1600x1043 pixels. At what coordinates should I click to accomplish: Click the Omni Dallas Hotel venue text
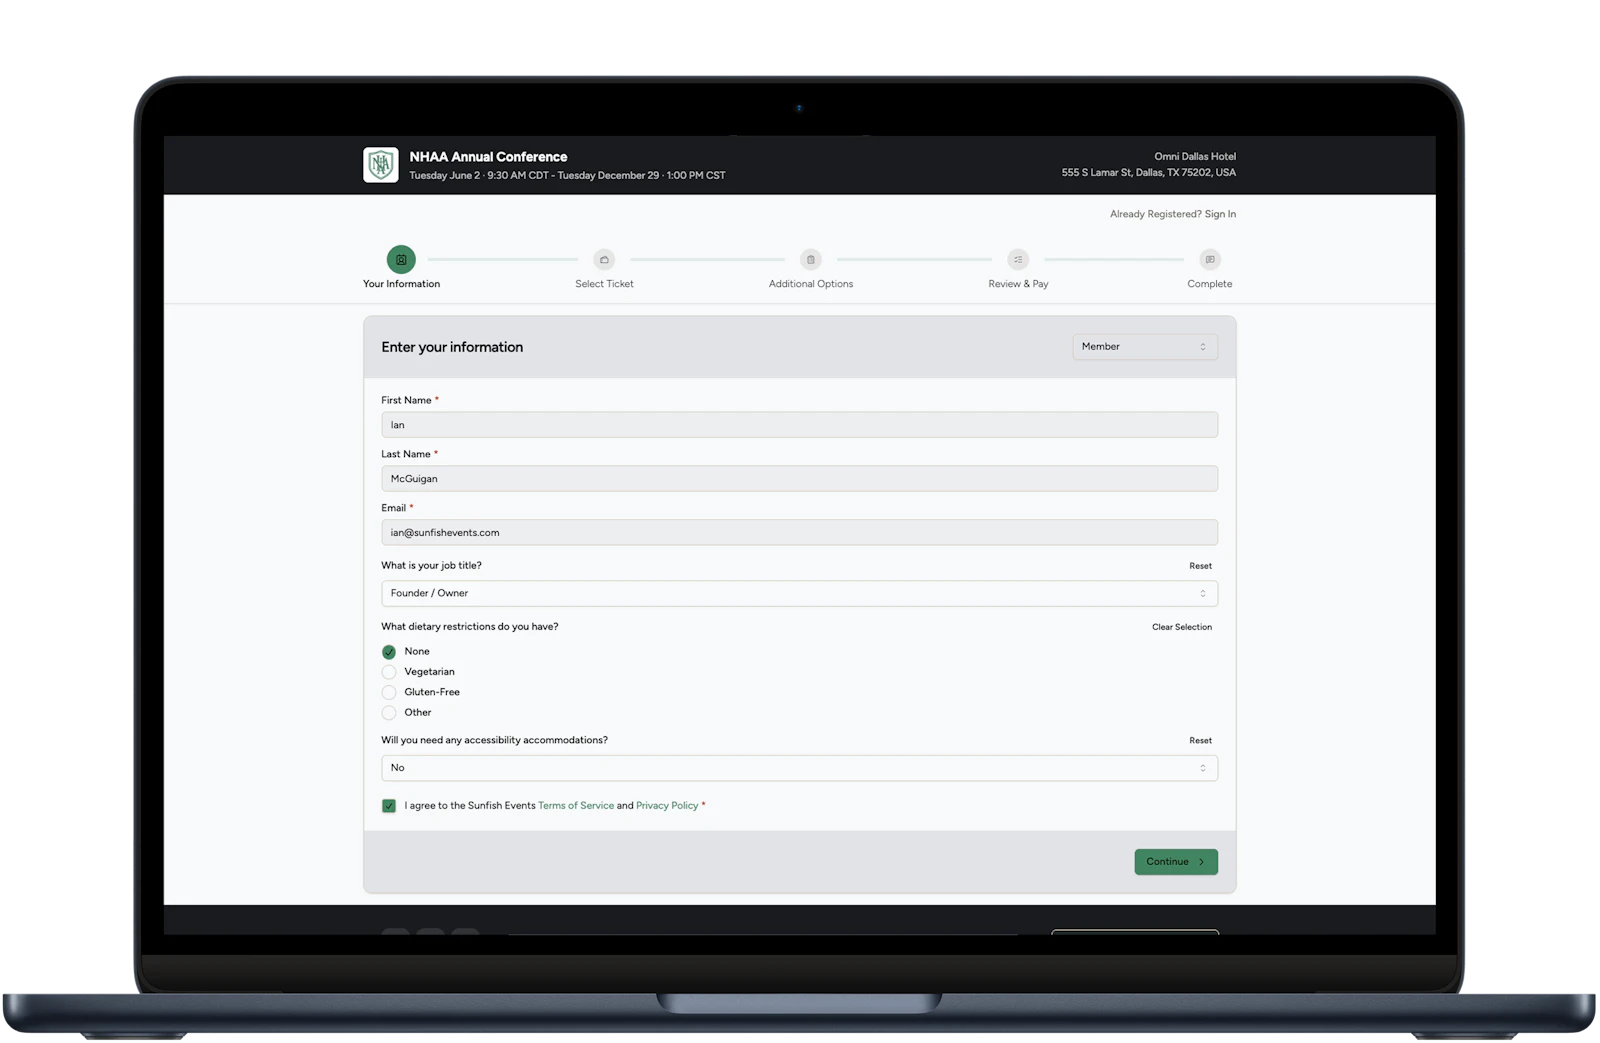pyautogui.click(x=1195, y=157)
